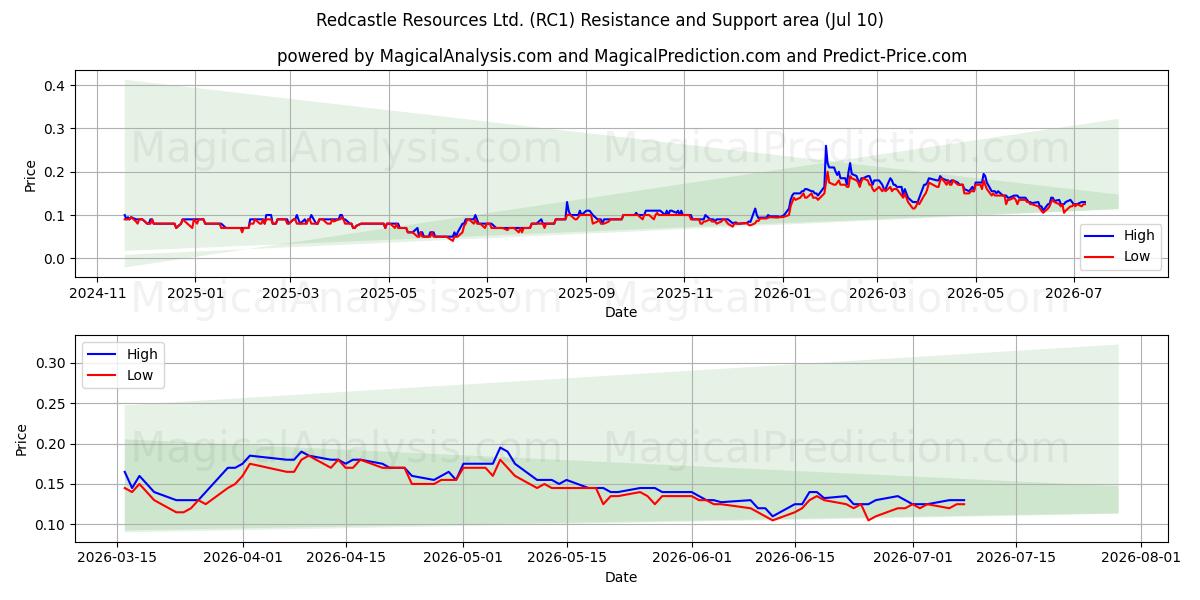Image resolution: width=1200 pixels, height=600 pixels.
Task: Click the '2025-05' x-axis label
Action: [389, 295]
